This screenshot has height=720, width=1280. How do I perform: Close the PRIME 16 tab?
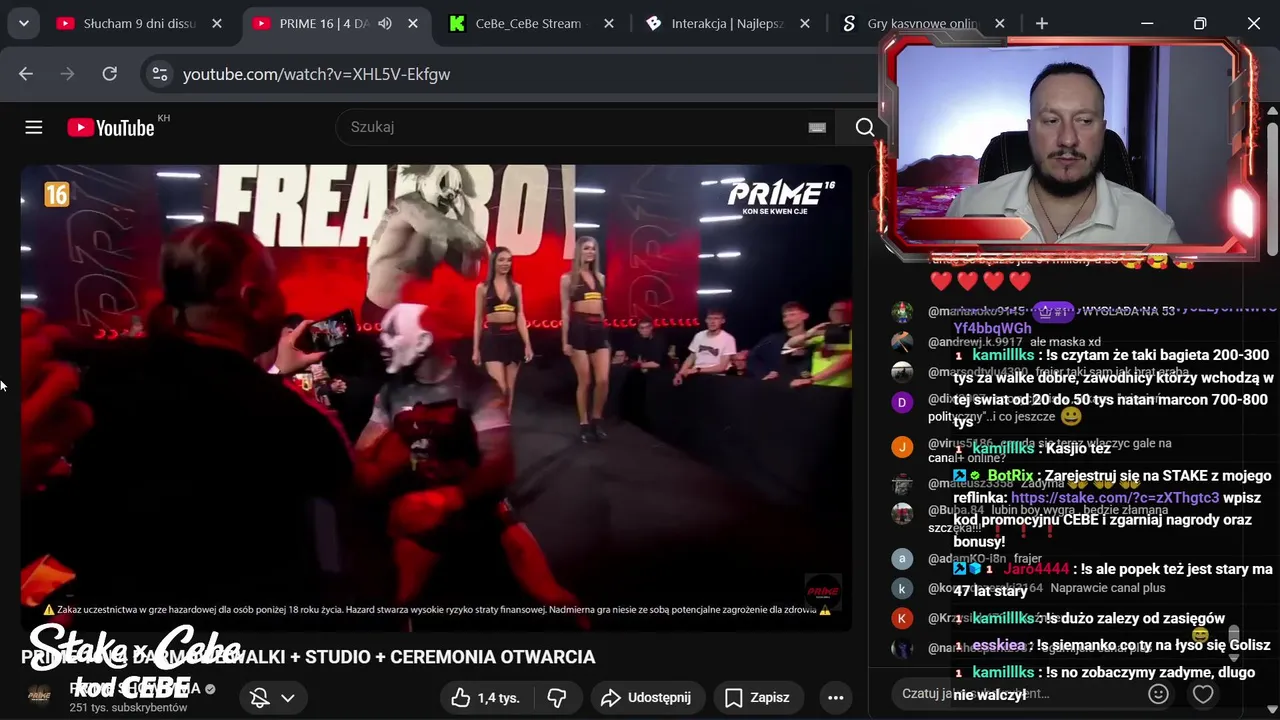pos(412,23)
